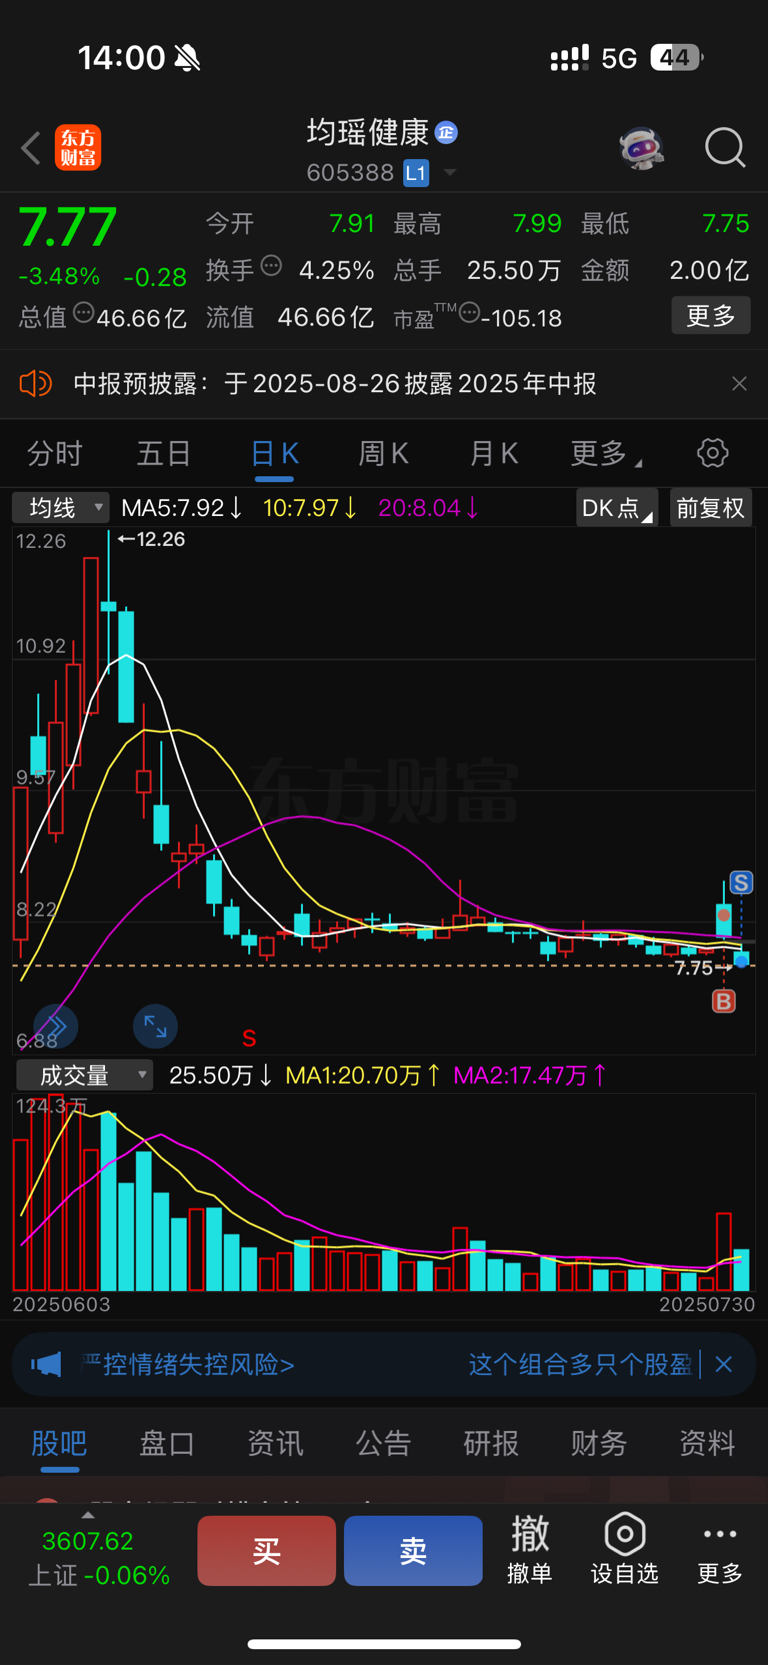The height and width of the screenshot is (1665, 769).
Task: Open 这个组合多只个股 banner text
Action: tap(580, 1364)
